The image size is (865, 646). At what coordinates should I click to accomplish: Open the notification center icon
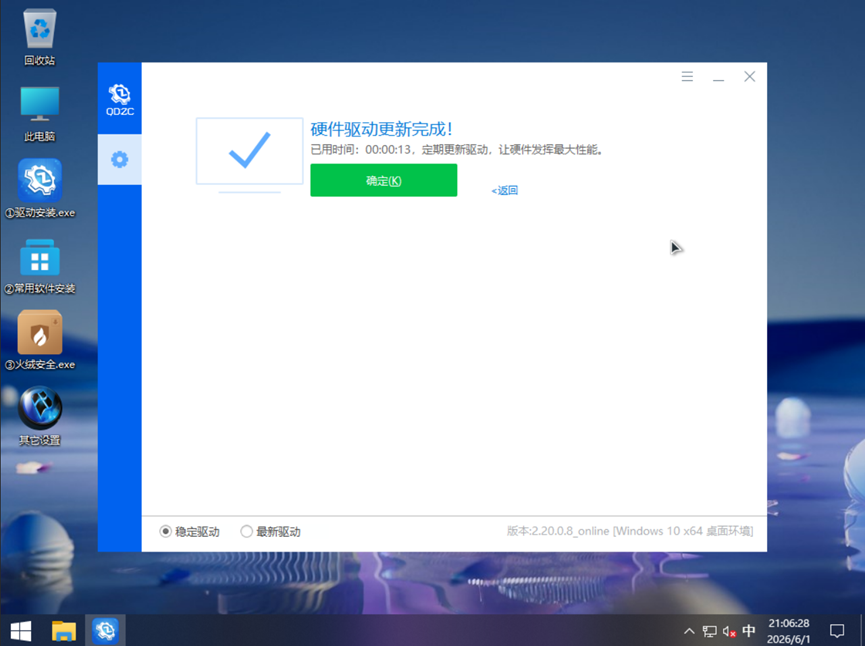[x=837, y=631]
